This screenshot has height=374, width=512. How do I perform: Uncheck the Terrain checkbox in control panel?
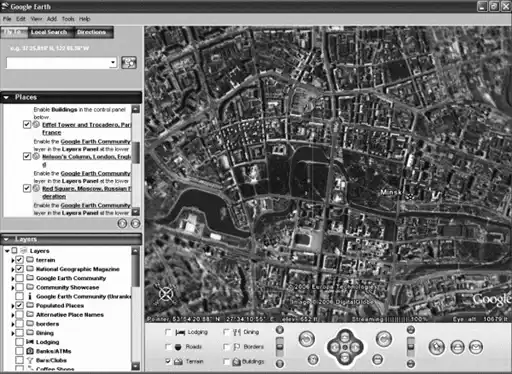(x=168, y=361)
